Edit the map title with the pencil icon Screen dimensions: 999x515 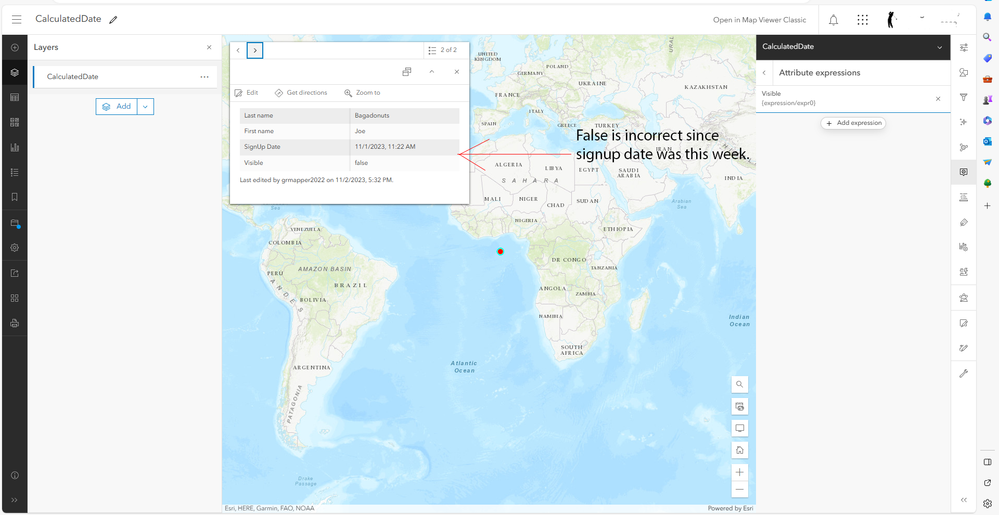[x=113, y=20]
